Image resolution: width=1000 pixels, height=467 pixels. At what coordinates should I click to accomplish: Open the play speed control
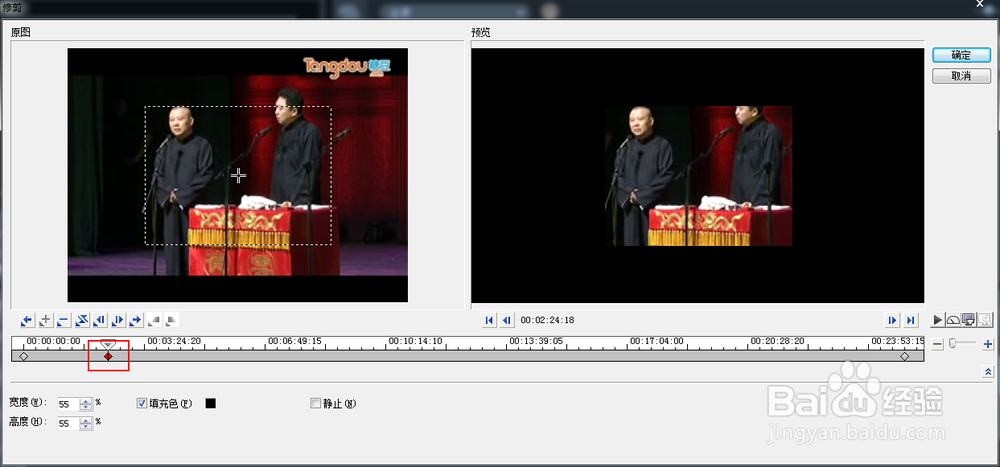point(953,320)
